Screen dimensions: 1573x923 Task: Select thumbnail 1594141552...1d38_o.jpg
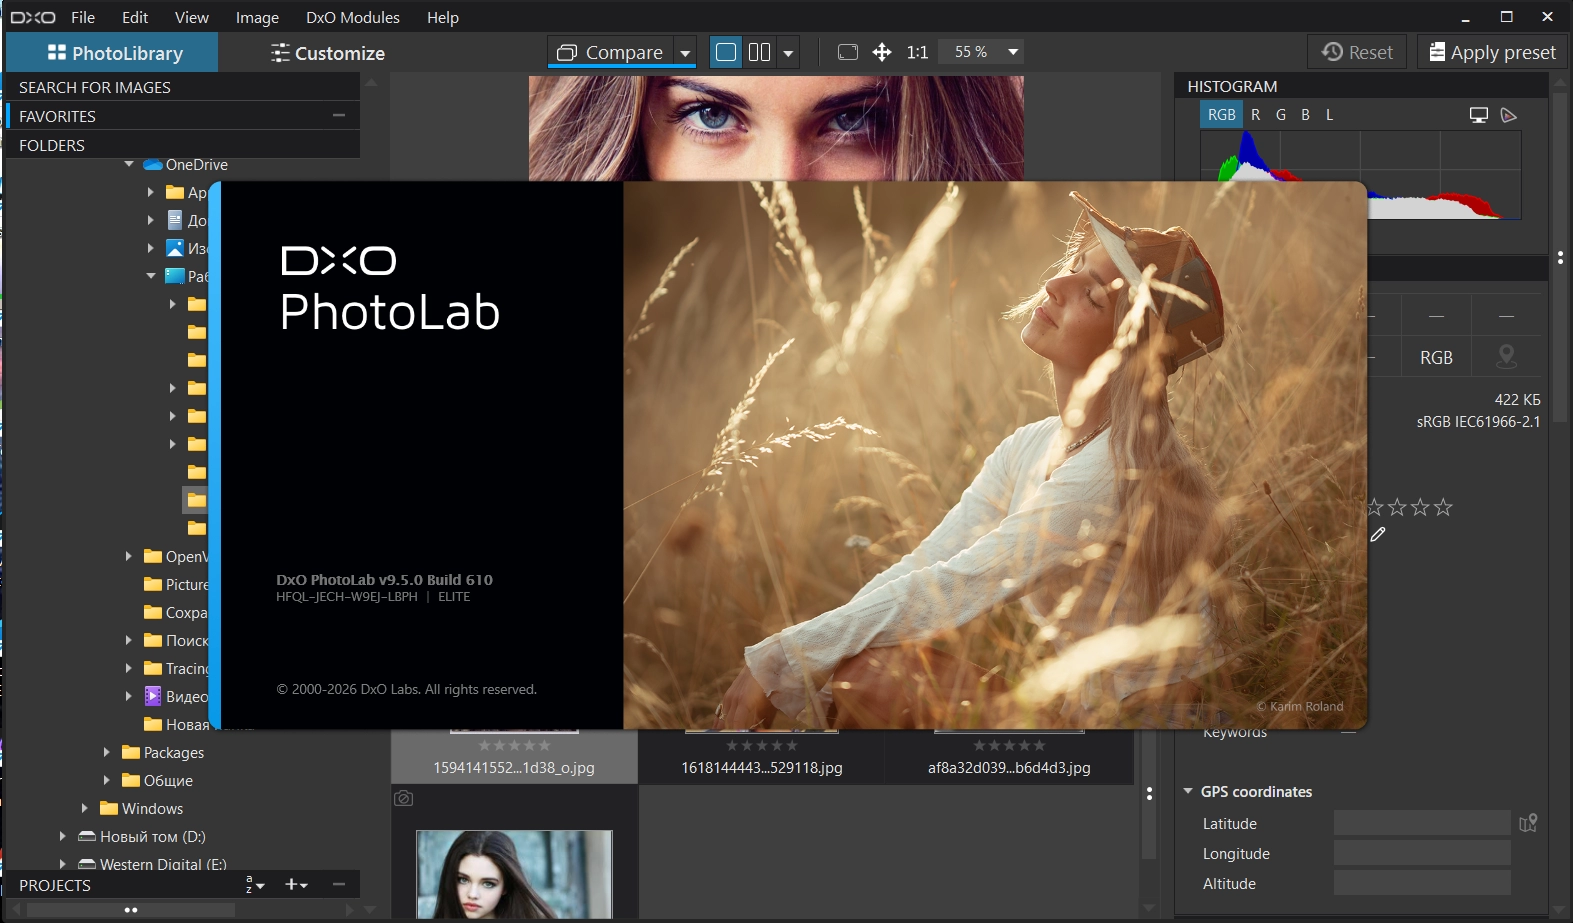(x=514, y=757)
